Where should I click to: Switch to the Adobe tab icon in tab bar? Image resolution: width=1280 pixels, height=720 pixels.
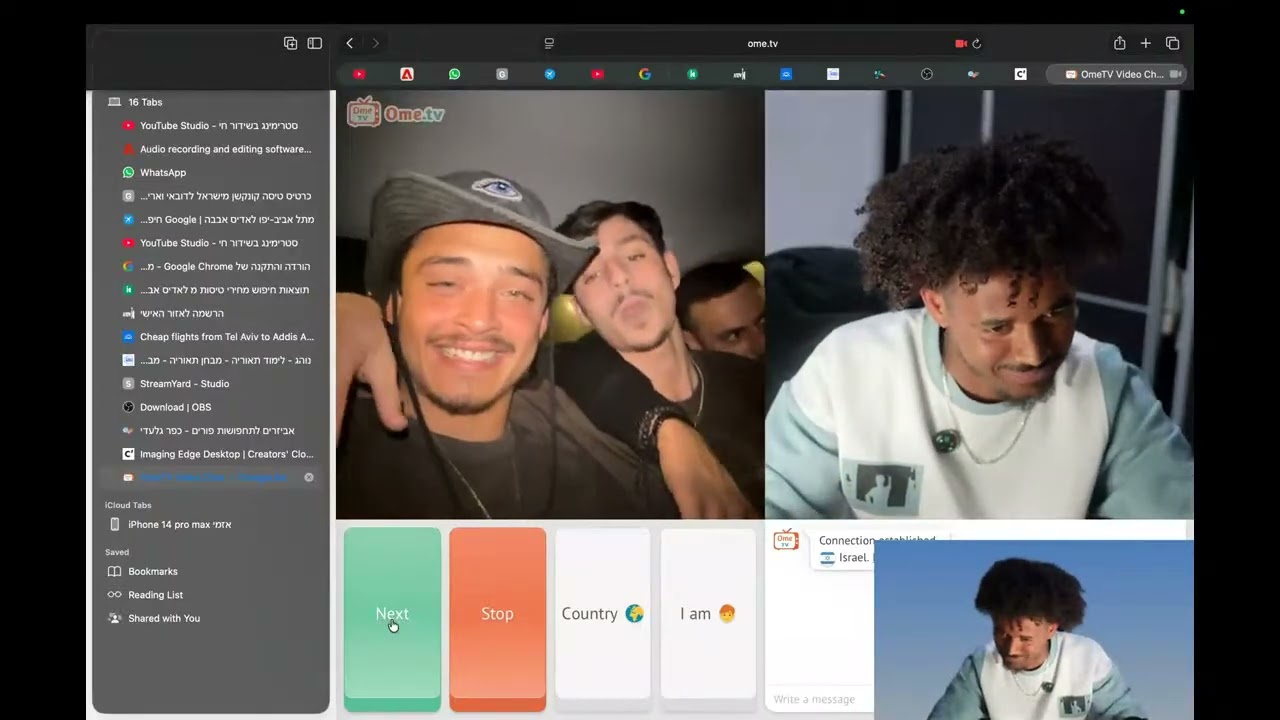click(407, 74)
